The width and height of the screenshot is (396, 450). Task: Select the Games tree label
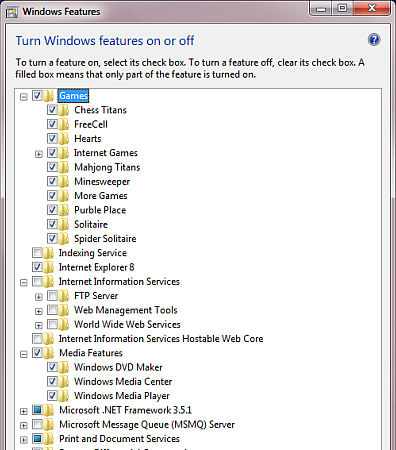click(x=73, y=96)
